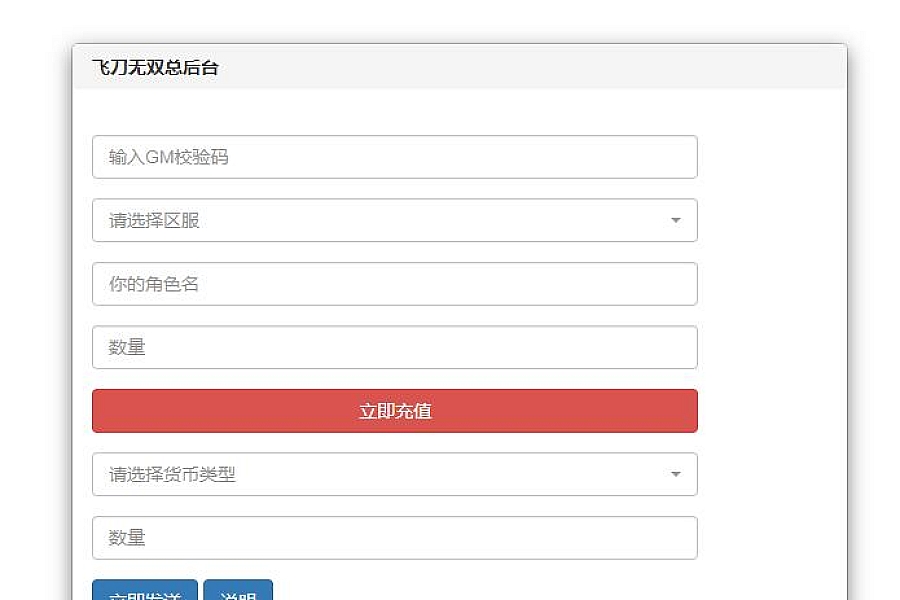Open the blue 说明 button
The image size is (900, 600).
pyautogui.click(x=238, y=590)
